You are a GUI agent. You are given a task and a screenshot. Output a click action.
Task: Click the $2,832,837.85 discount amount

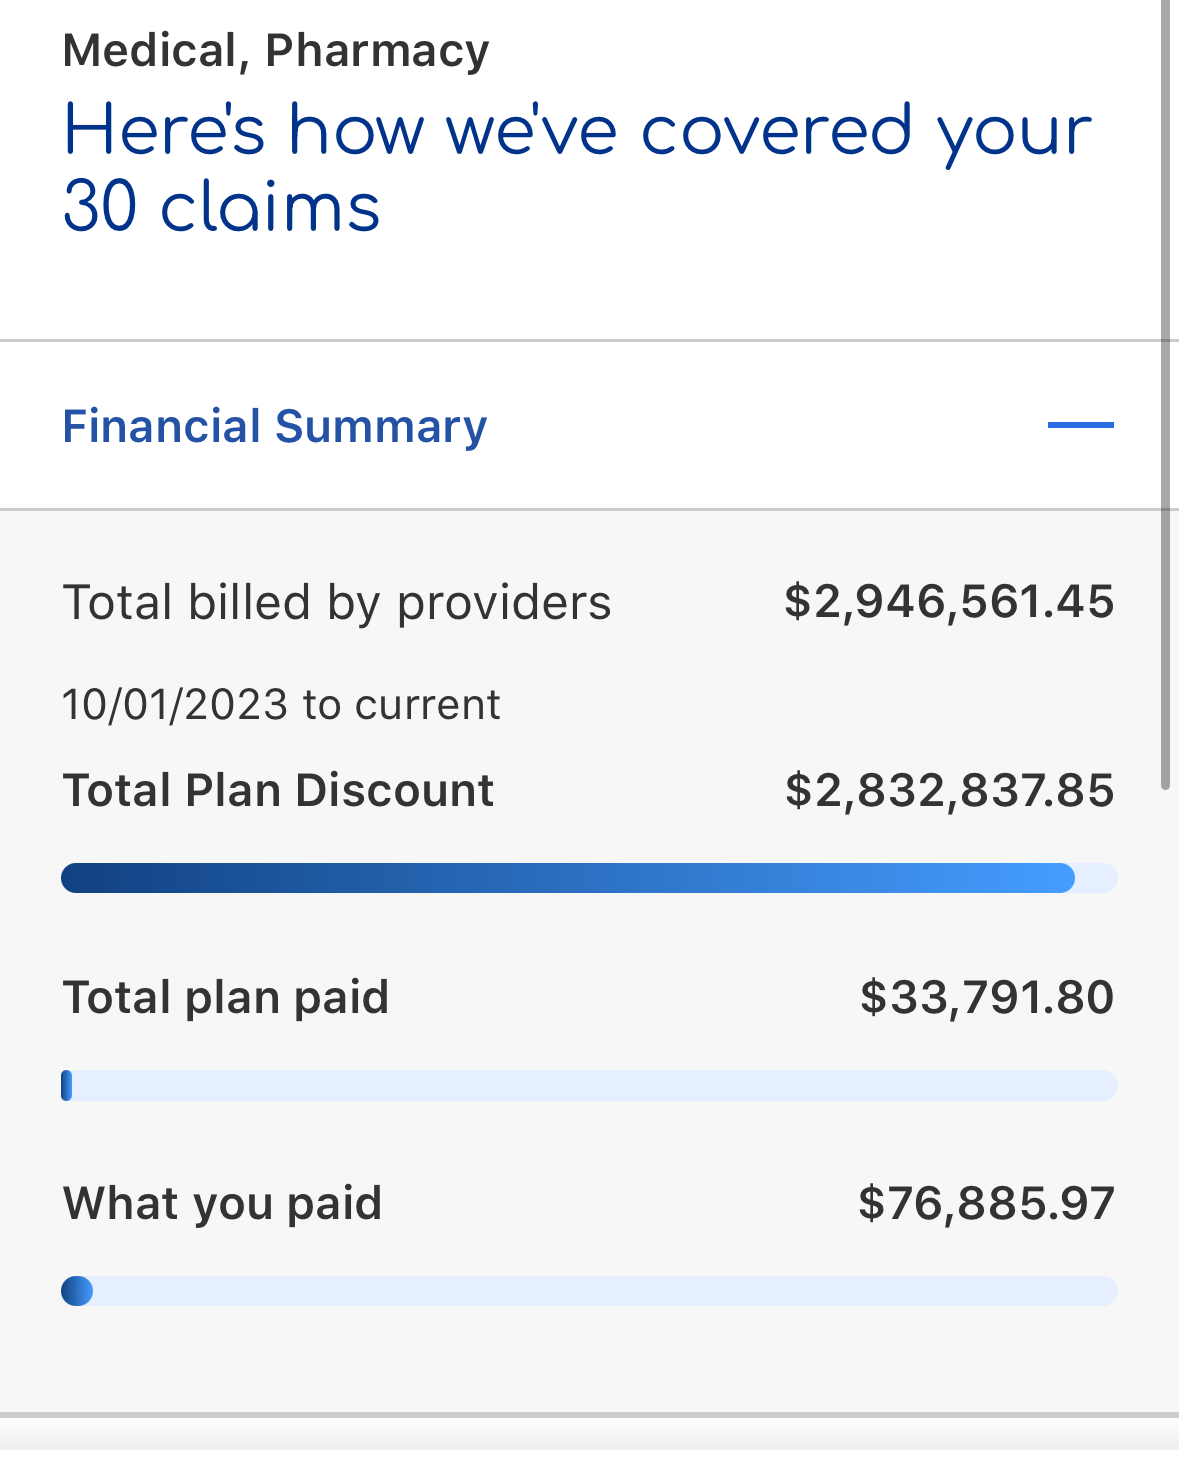950,790
